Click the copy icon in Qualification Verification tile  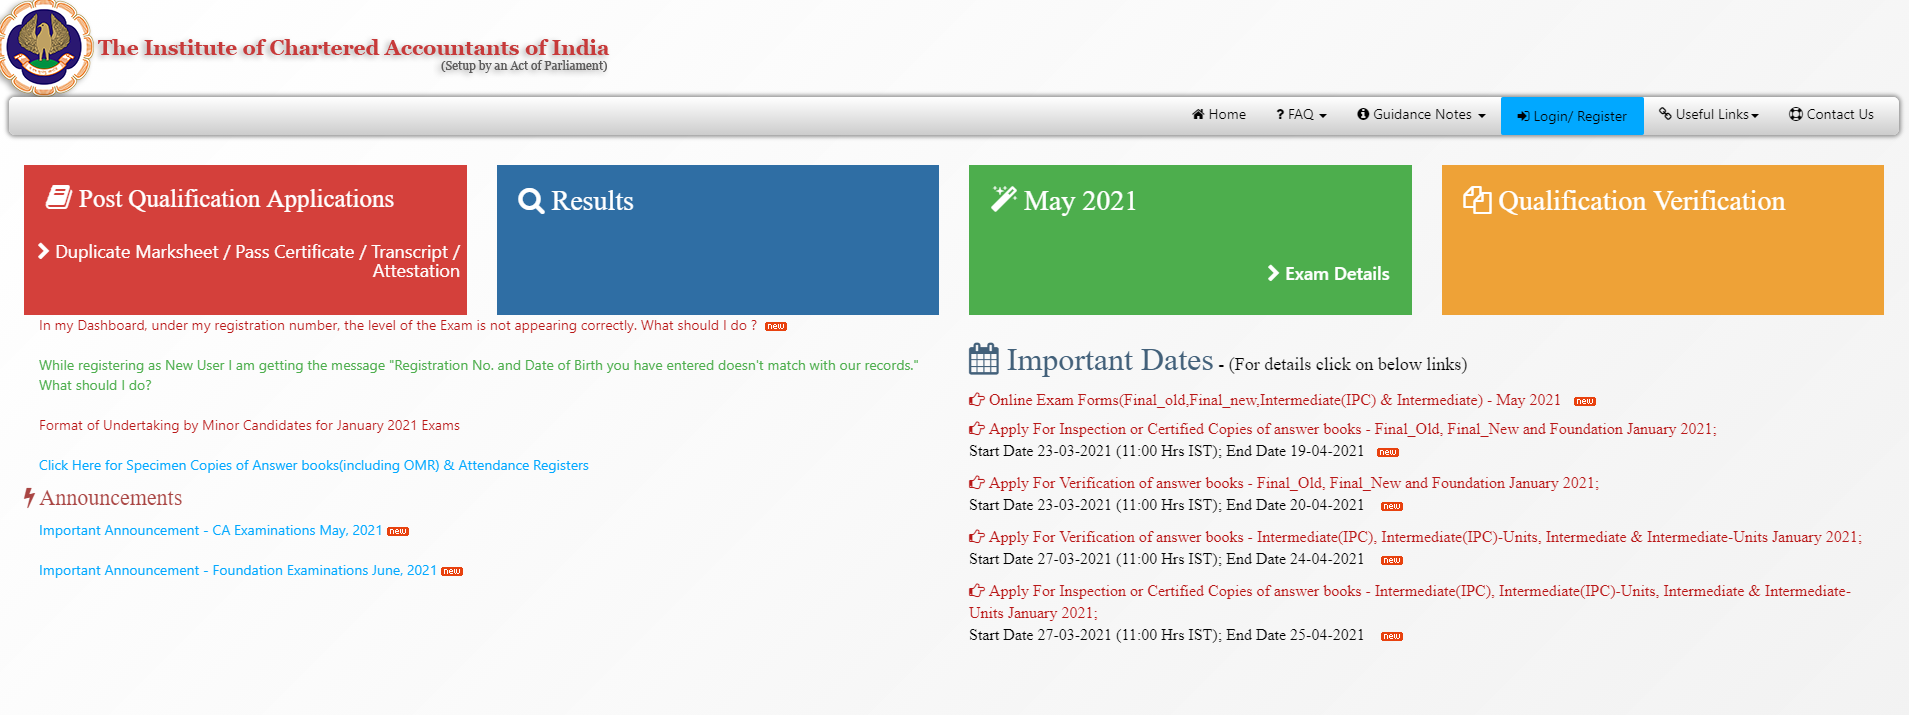1477,199
